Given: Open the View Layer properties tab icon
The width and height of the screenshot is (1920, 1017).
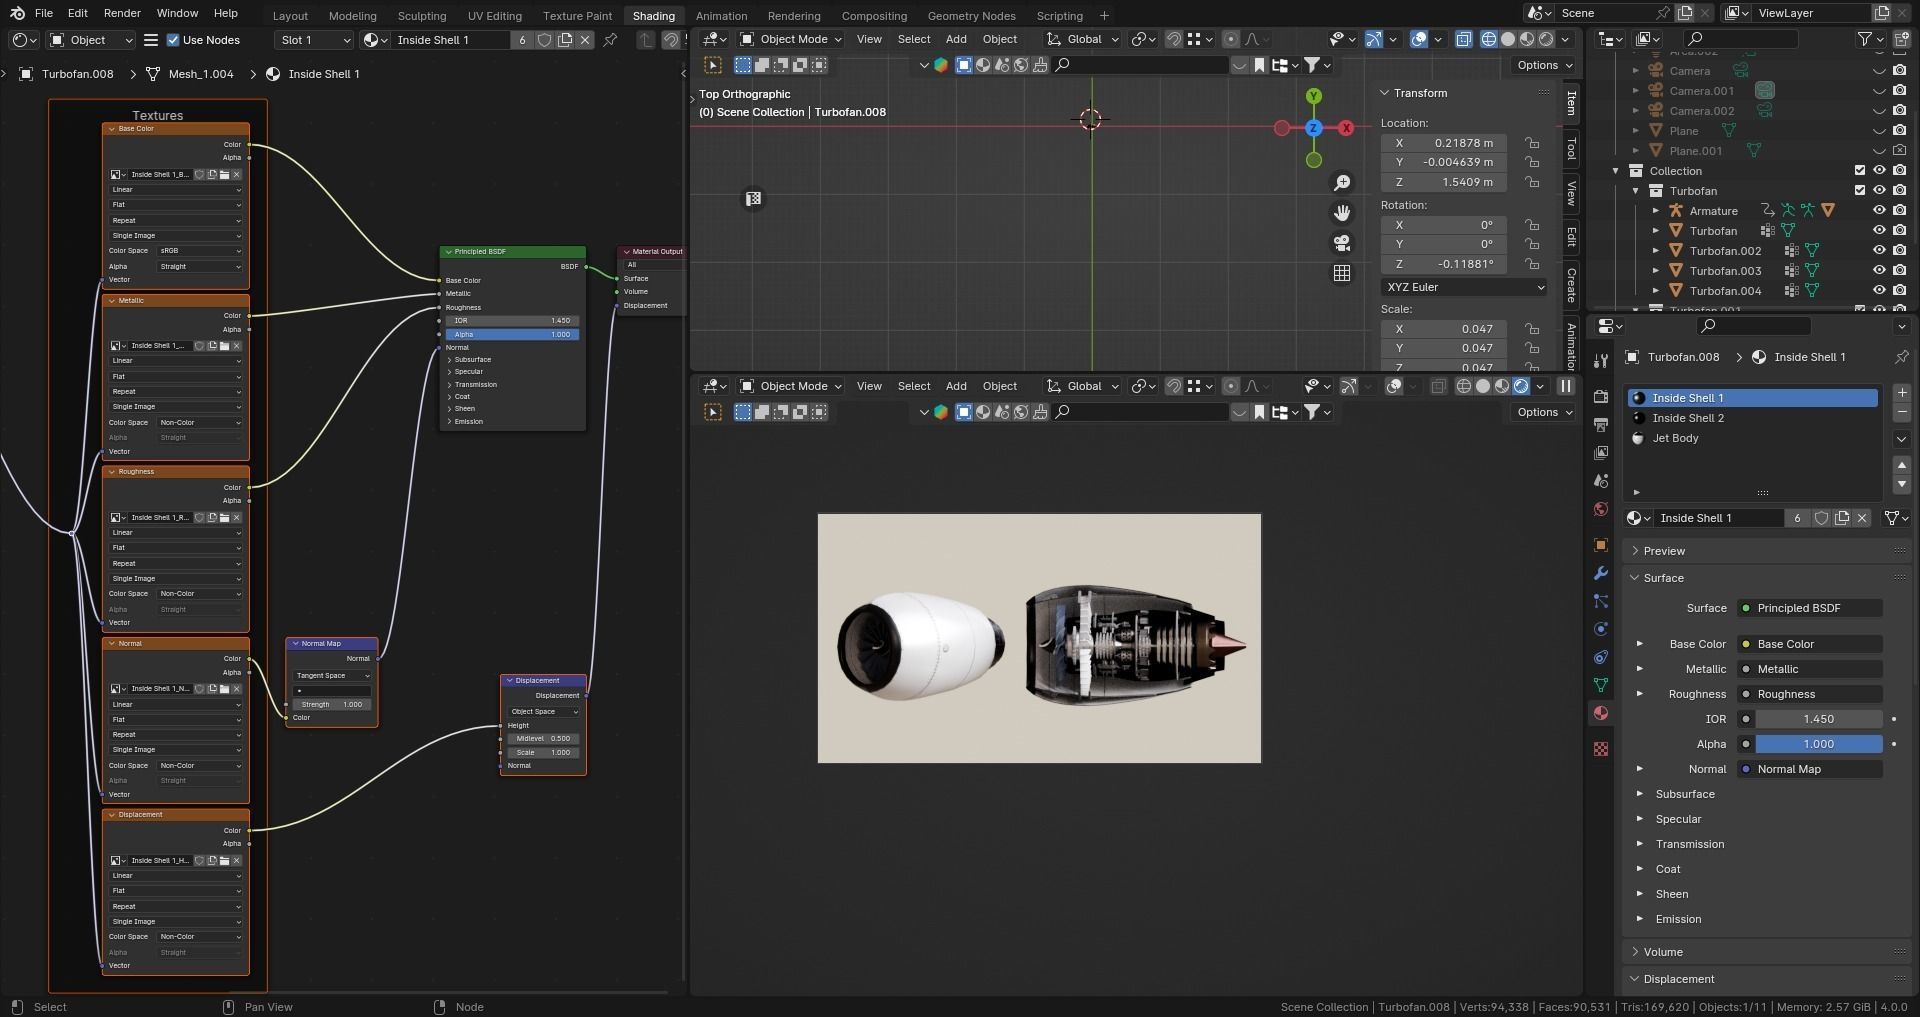Looking at the screenshot, I should click(x=1601, y=453).
